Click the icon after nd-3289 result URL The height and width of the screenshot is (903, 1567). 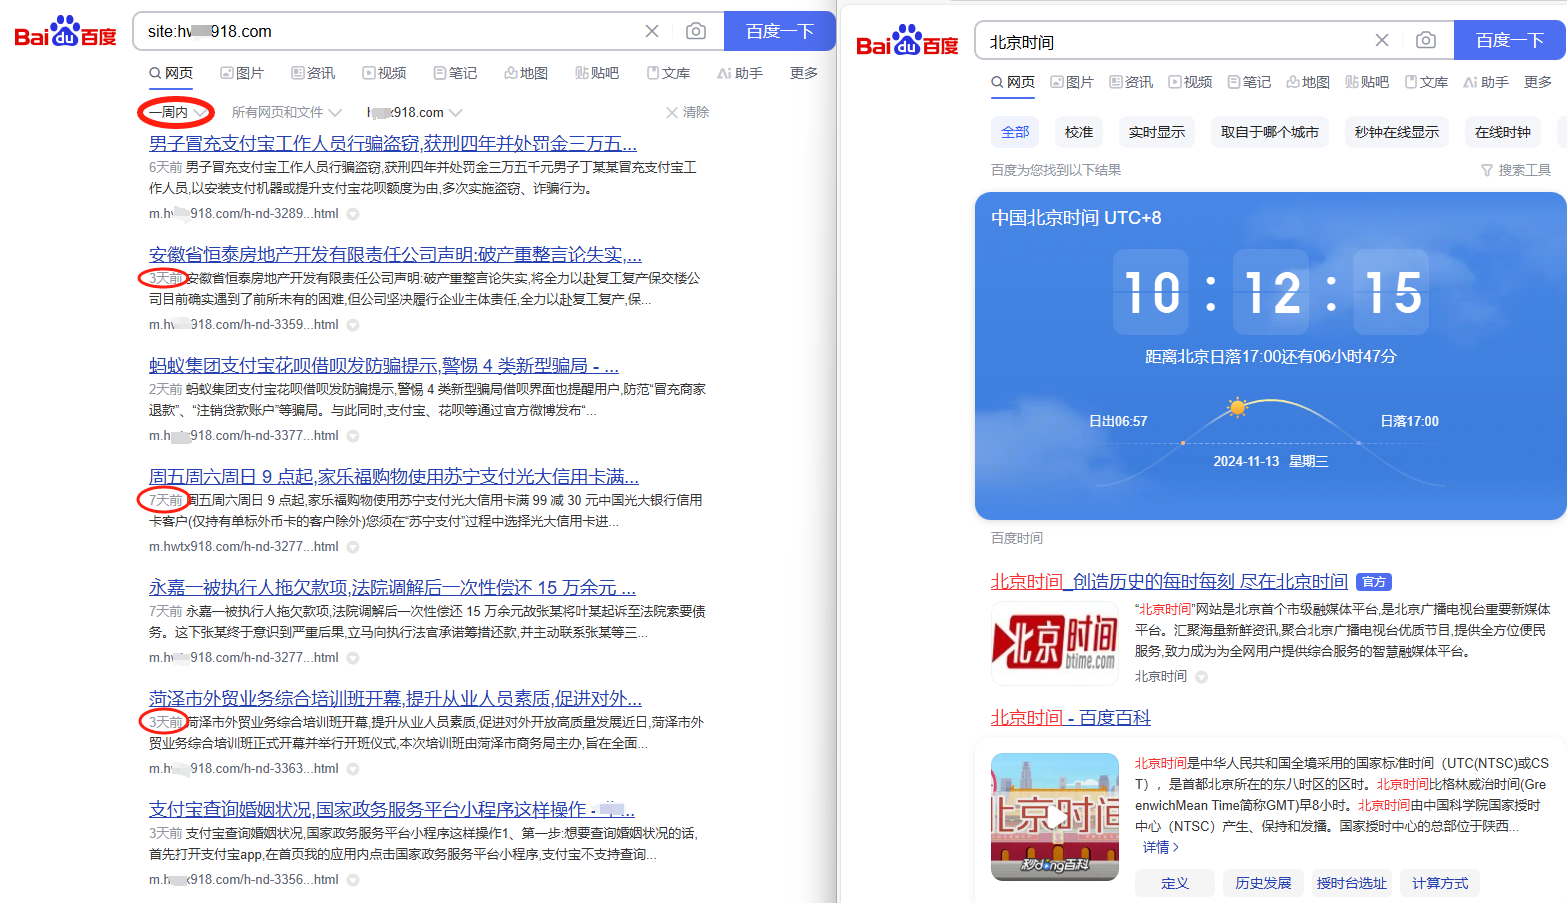point(353,214)
